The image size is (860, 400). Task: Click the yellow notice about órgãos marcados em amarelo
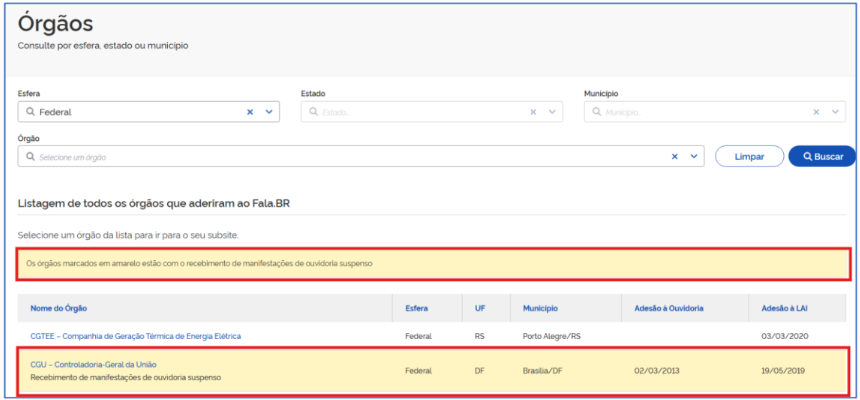(x=435, y=264)
